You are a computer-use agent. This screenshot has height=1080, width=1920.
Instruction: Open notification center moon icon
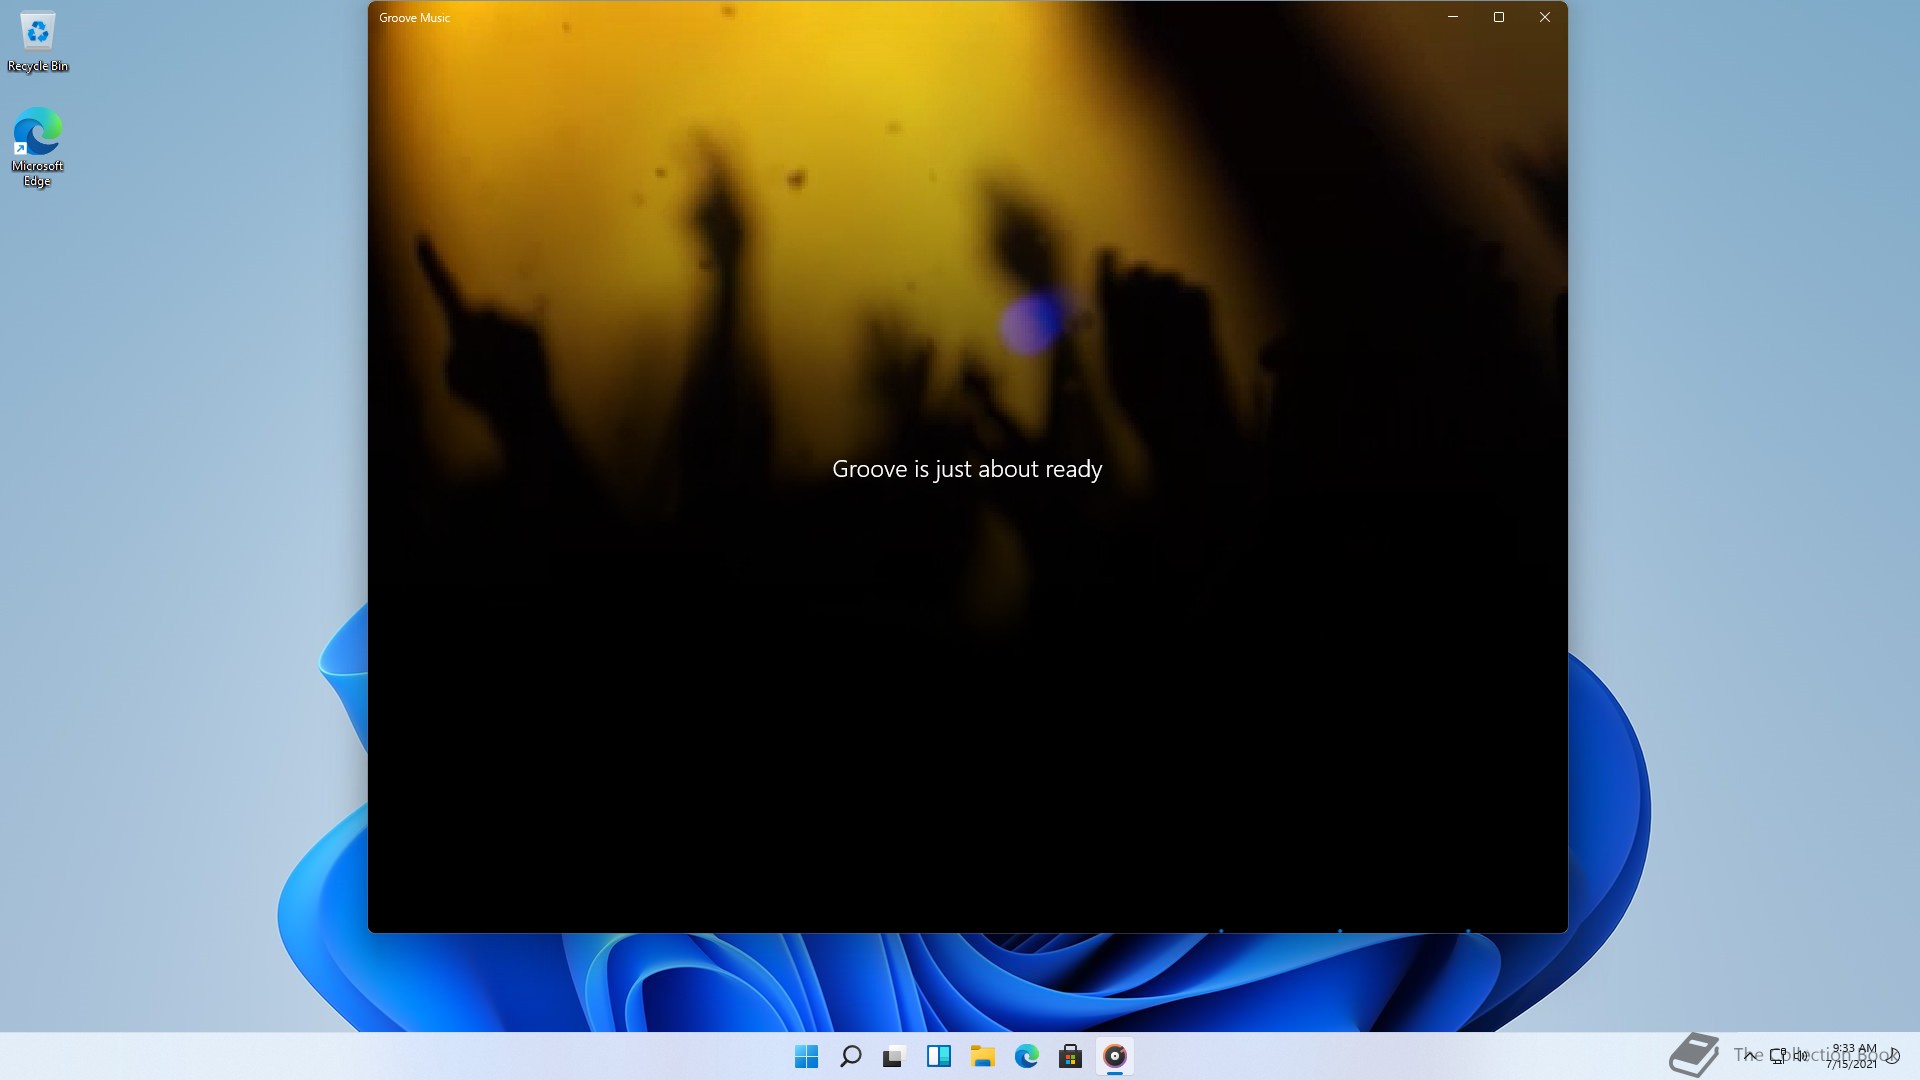pos(1893,1056)
